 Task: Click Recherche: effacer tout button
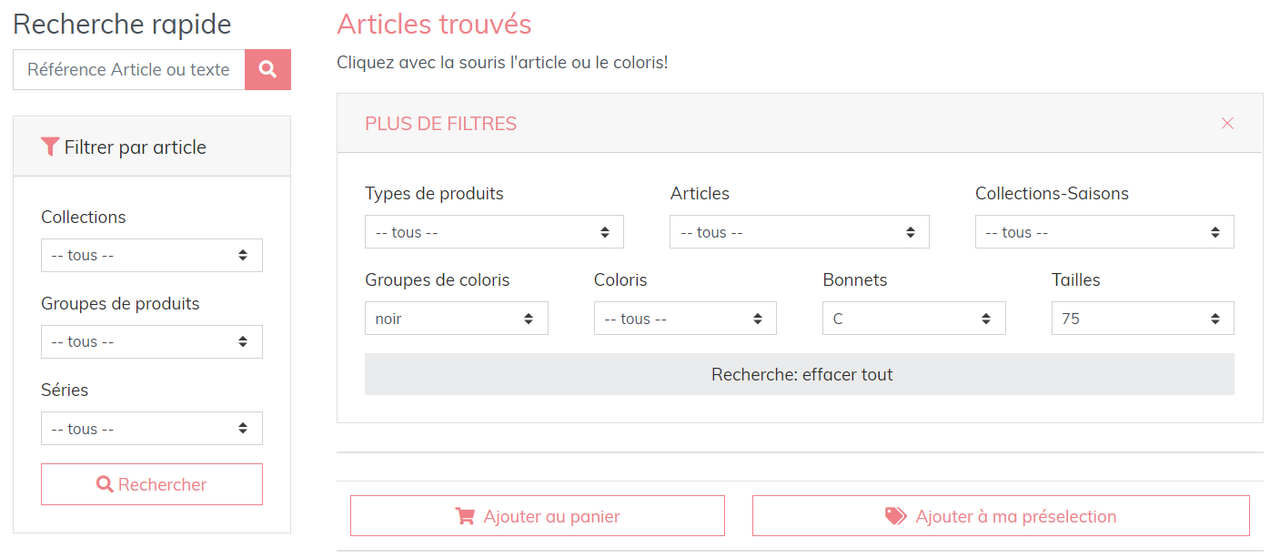coord(800,374)
